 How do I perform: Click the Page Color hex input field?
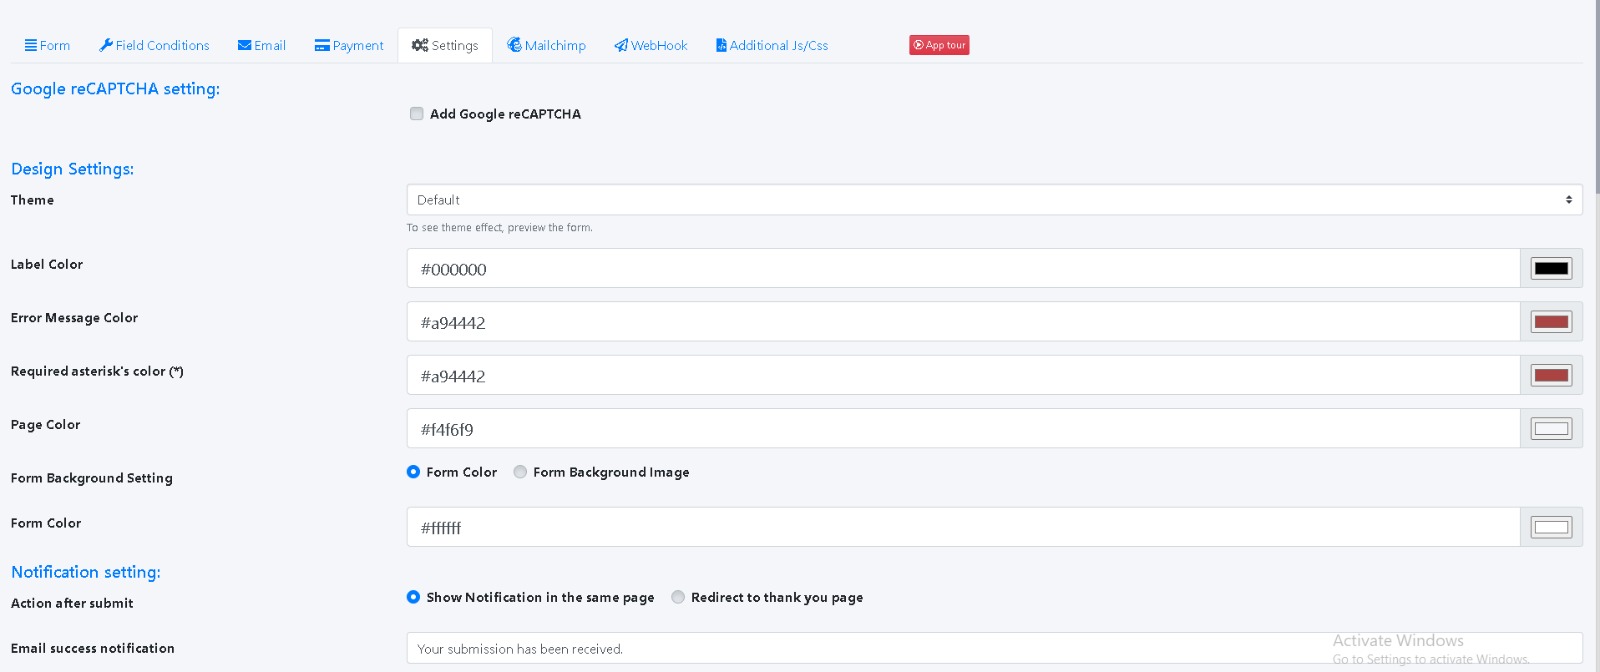962,429
